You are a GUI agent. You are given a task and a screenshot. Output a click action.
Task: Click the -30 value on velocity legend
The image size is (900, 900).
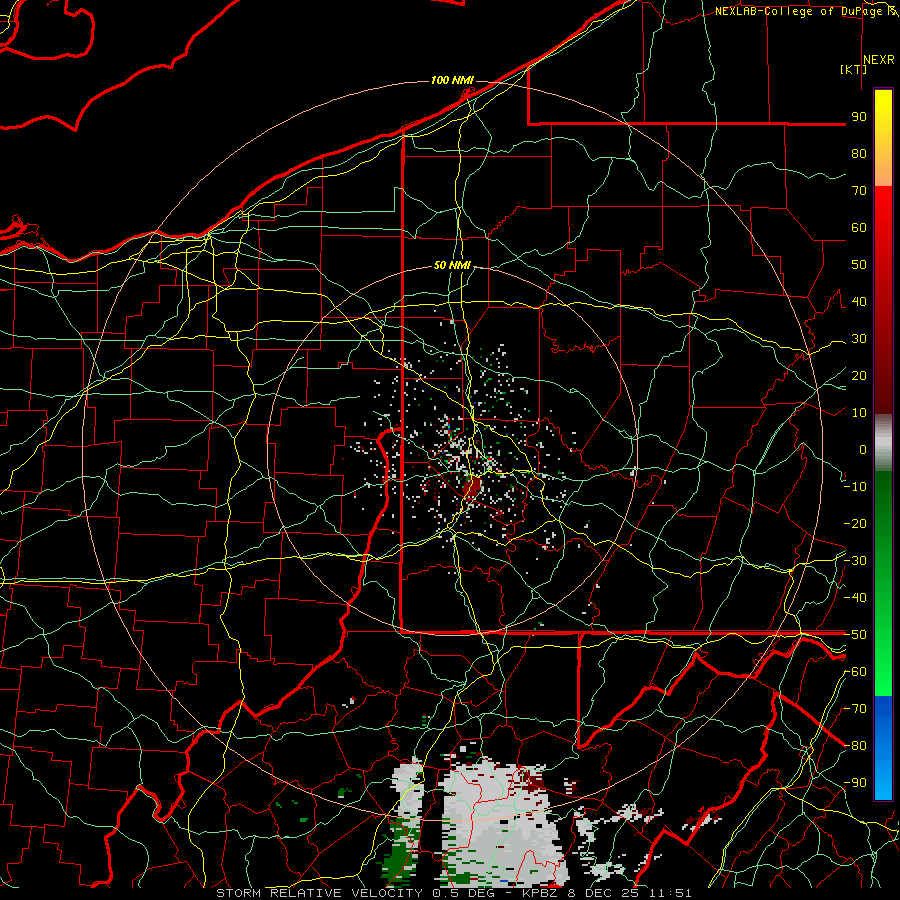[x=855, y=561]
